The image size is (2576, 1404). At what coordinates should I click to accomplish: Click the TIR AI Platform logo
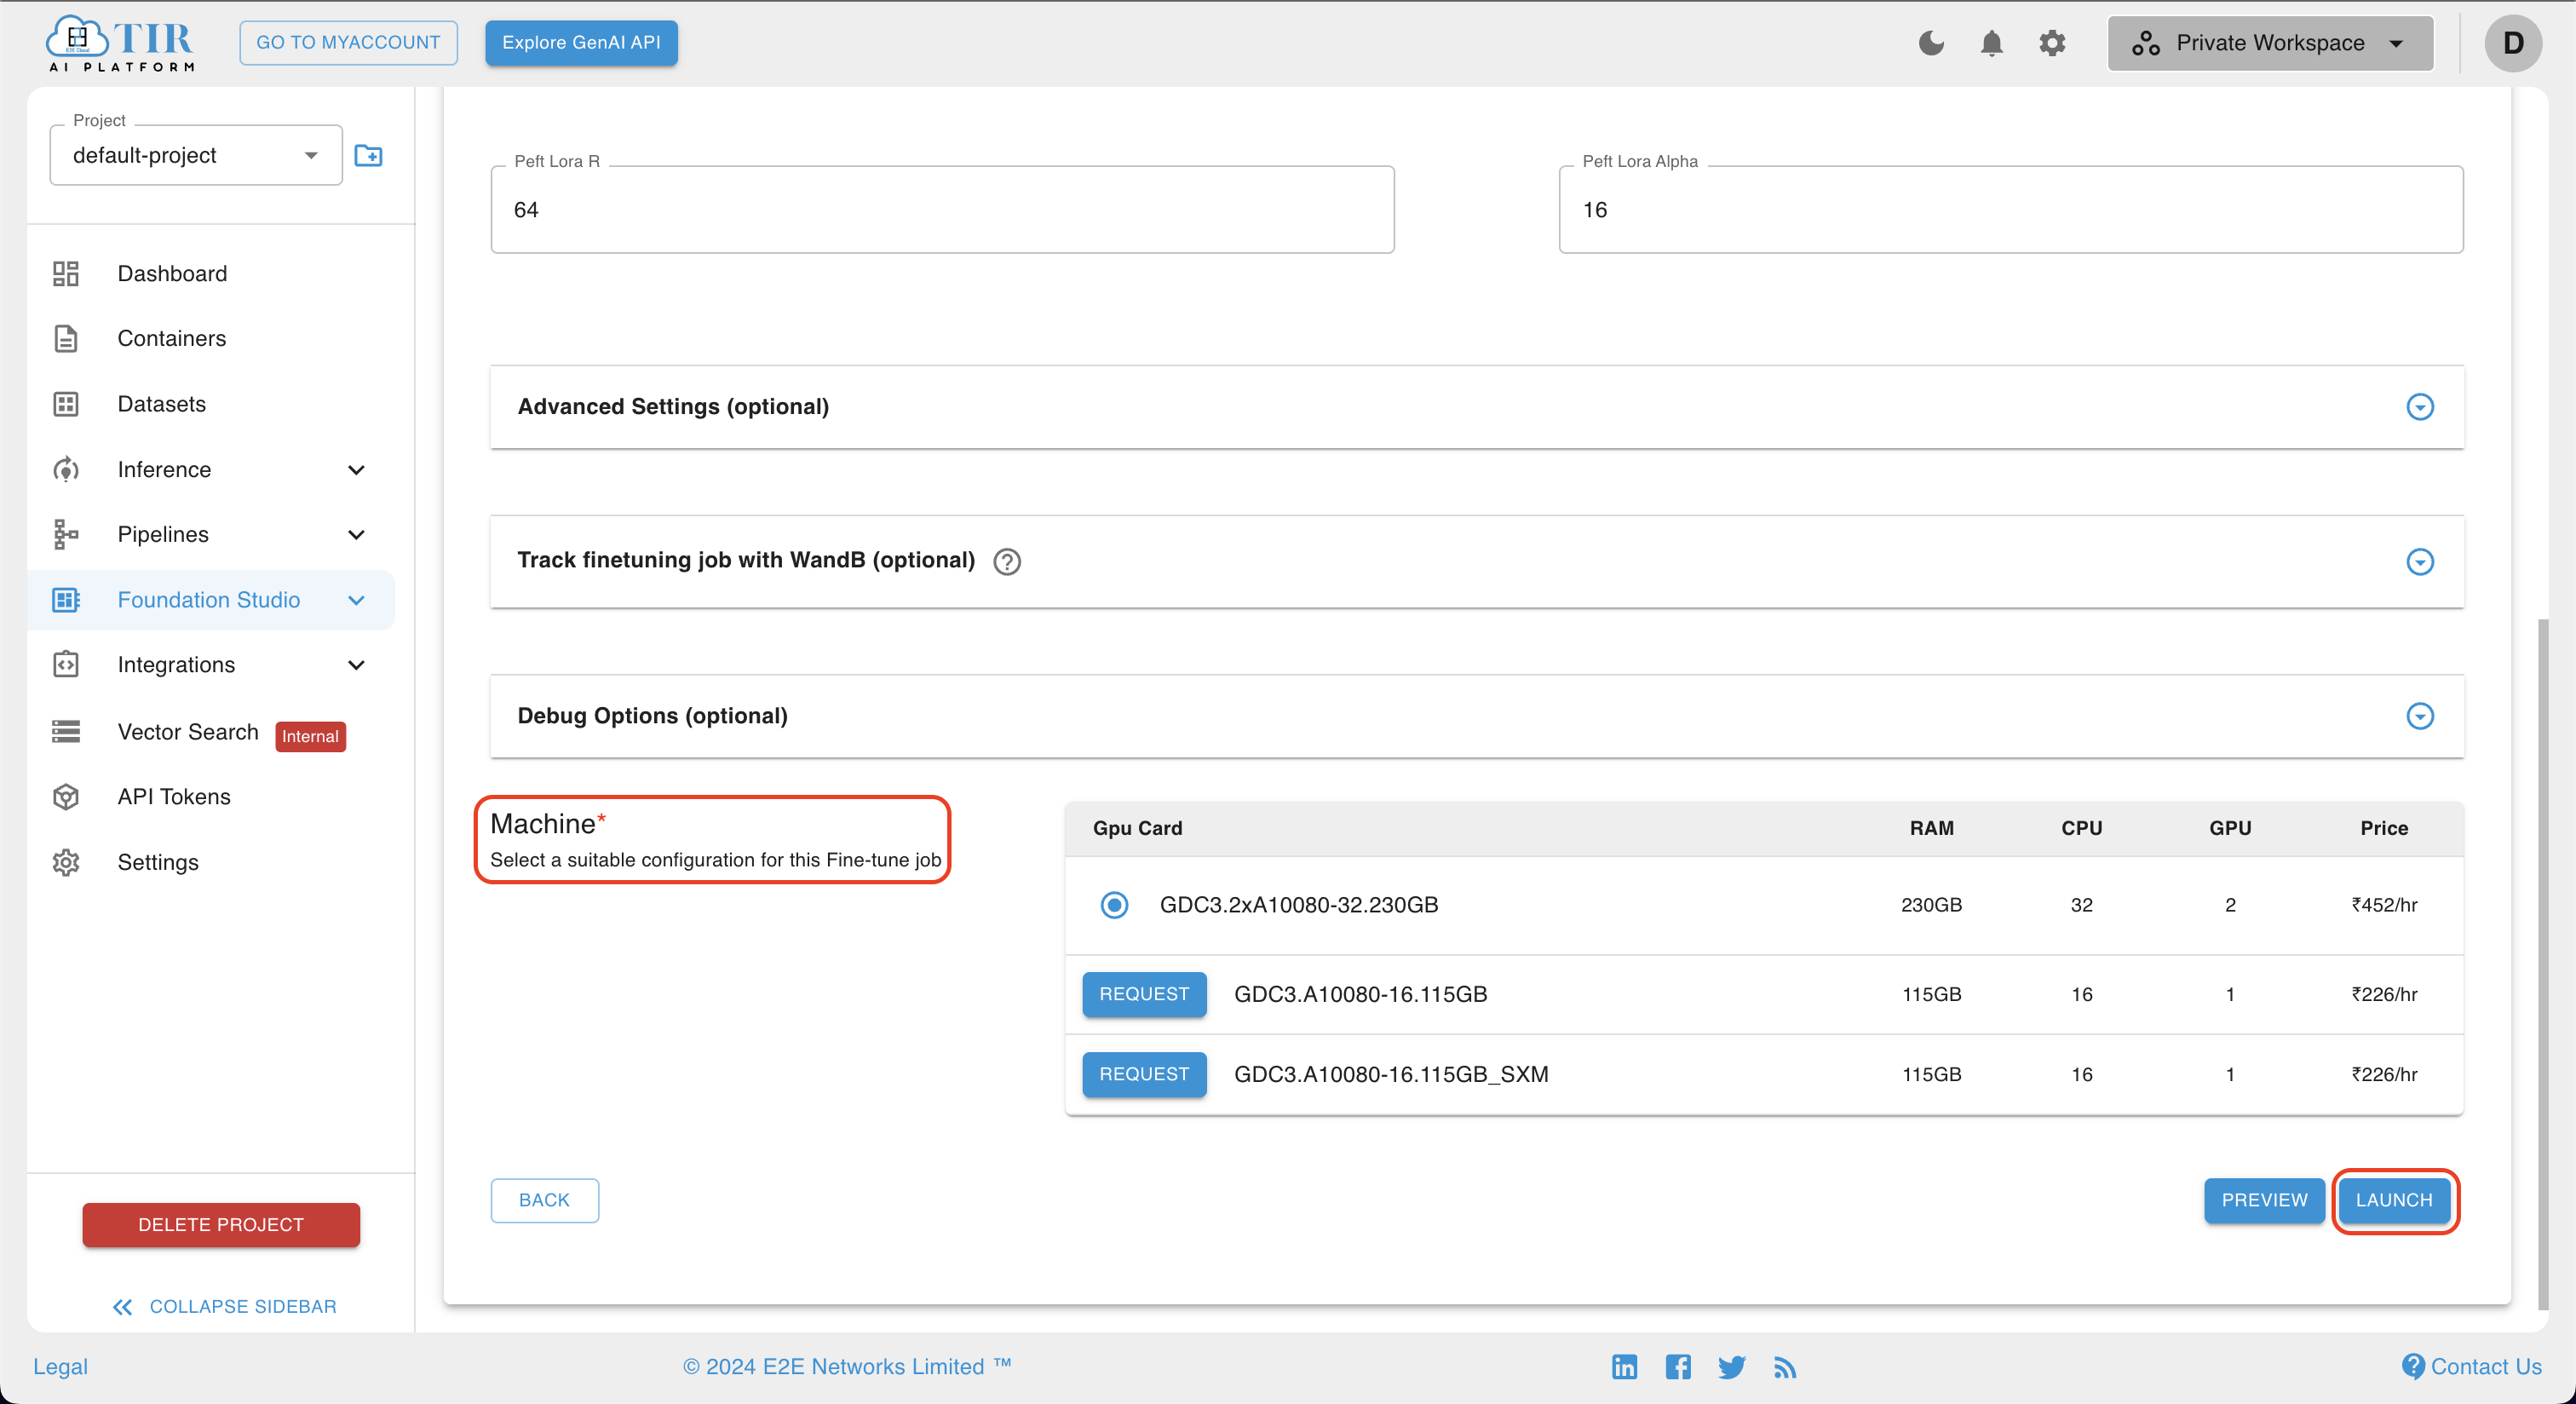tap(120, 43)
